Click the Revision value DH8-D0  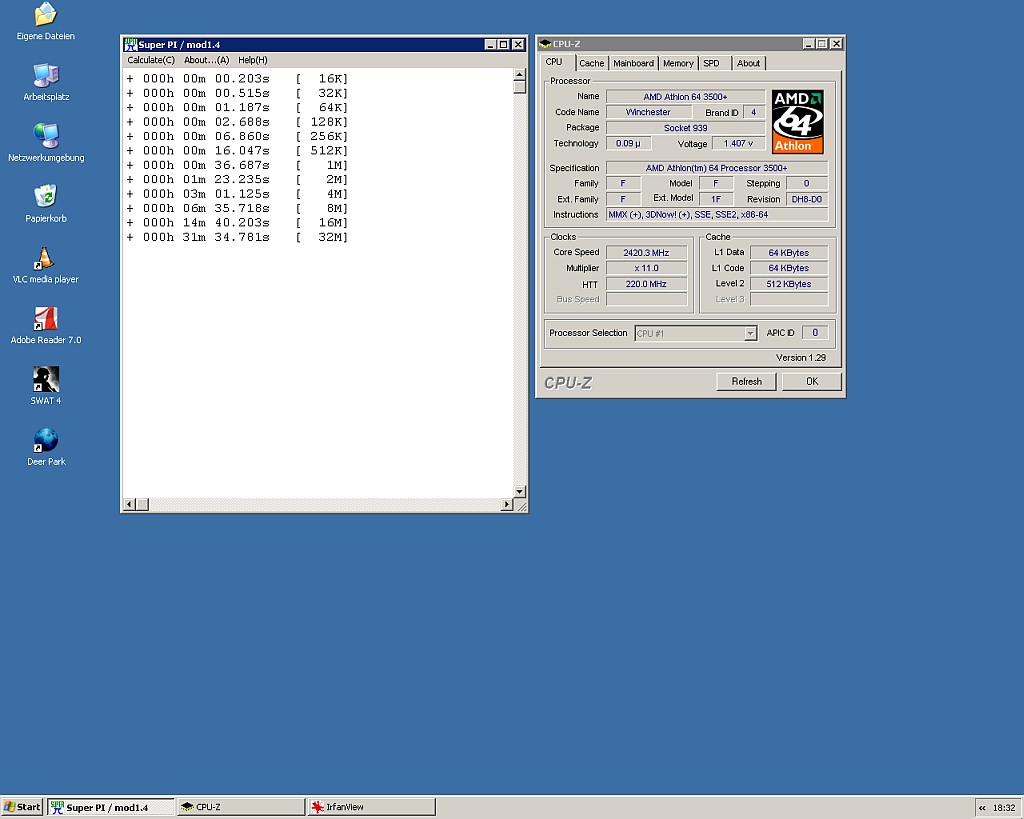point(807,199)
